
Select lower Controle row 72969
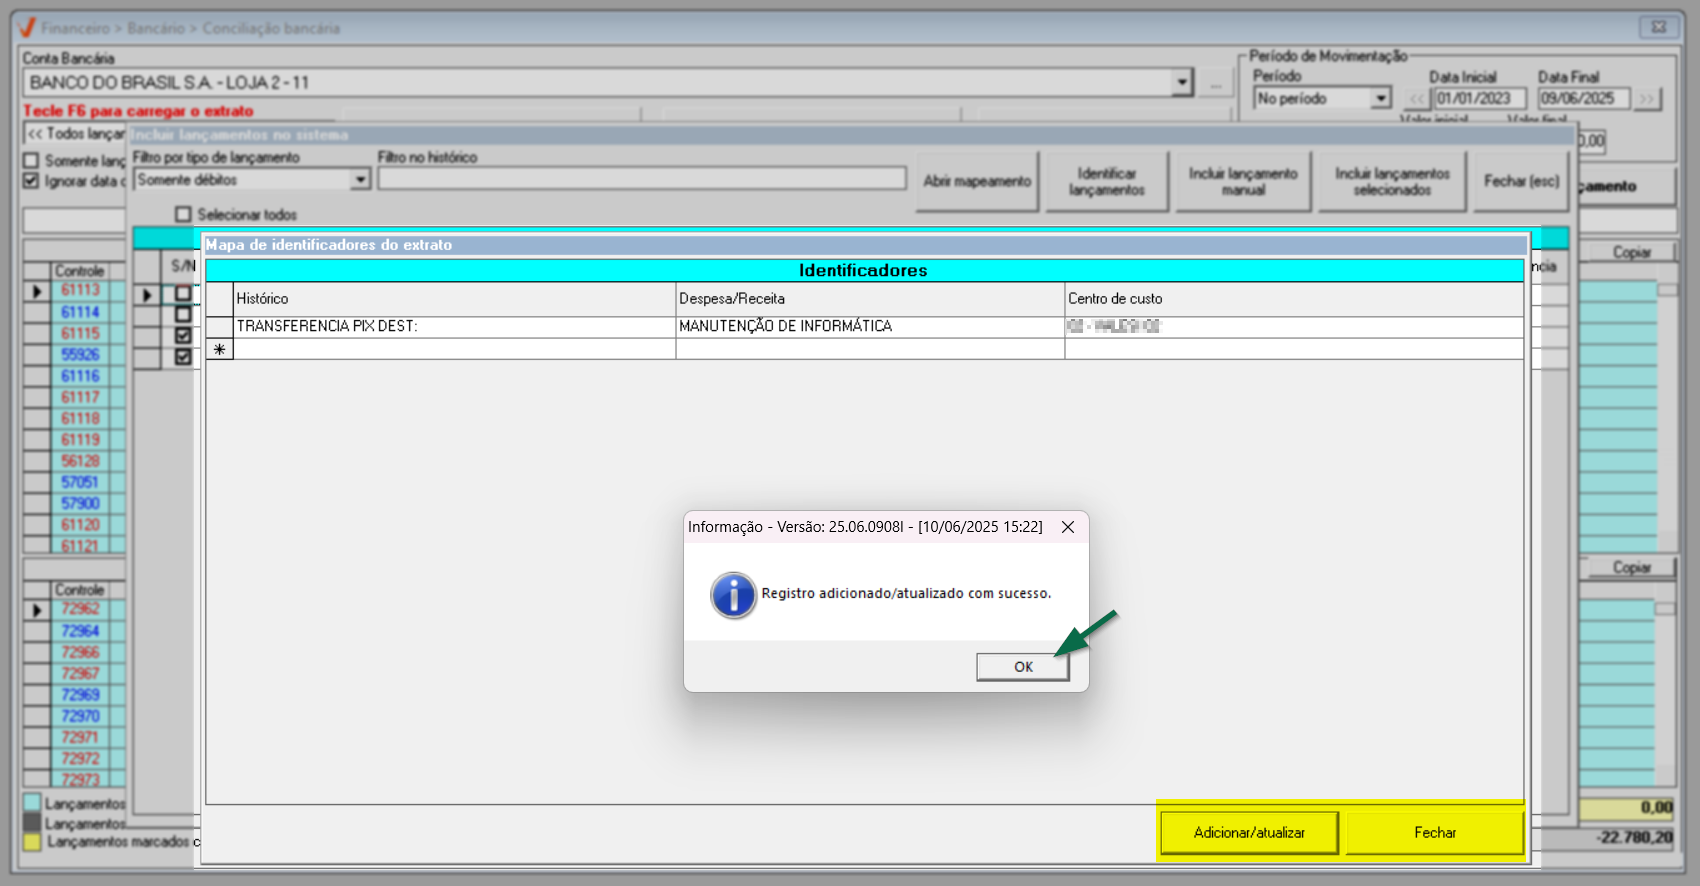point(81,695)
